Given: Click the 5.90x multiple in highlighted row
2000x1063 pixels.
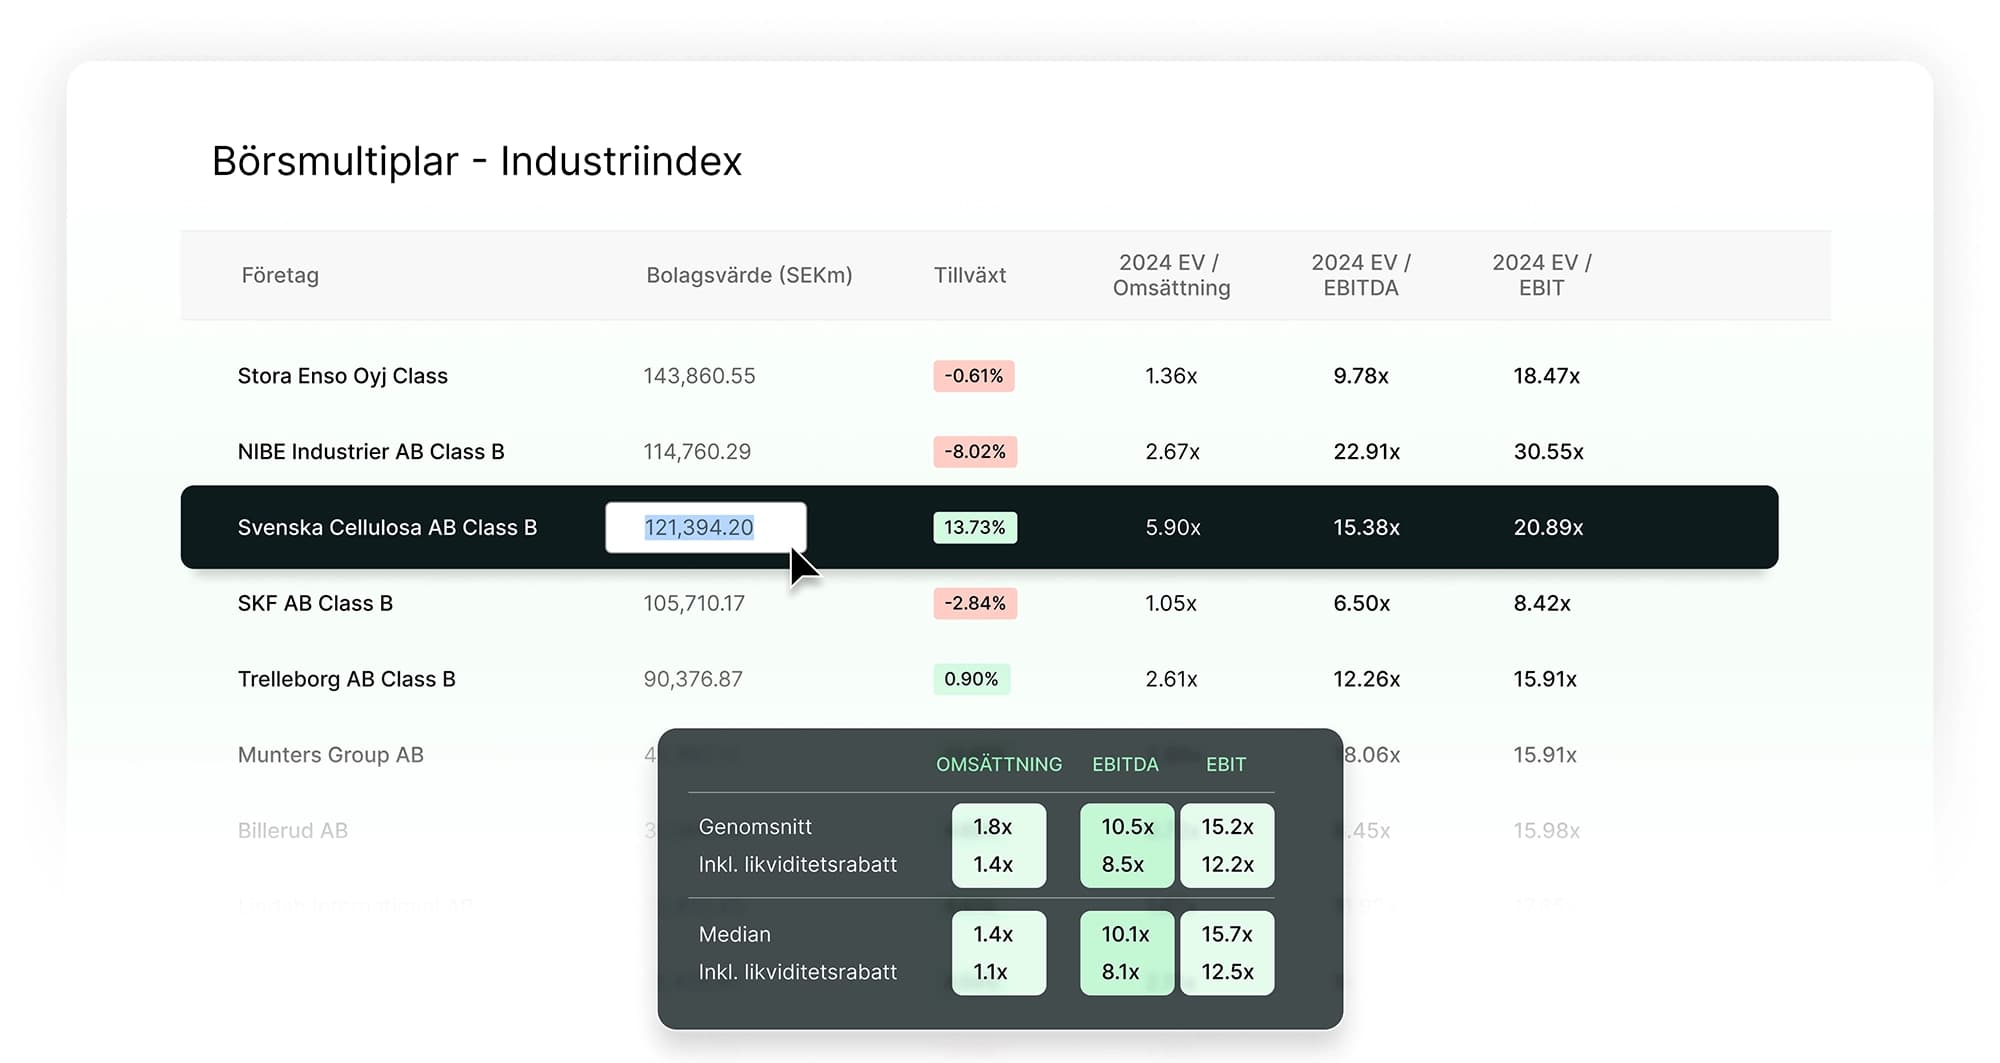Looking at the screenshot, I should coord(1173,528).
